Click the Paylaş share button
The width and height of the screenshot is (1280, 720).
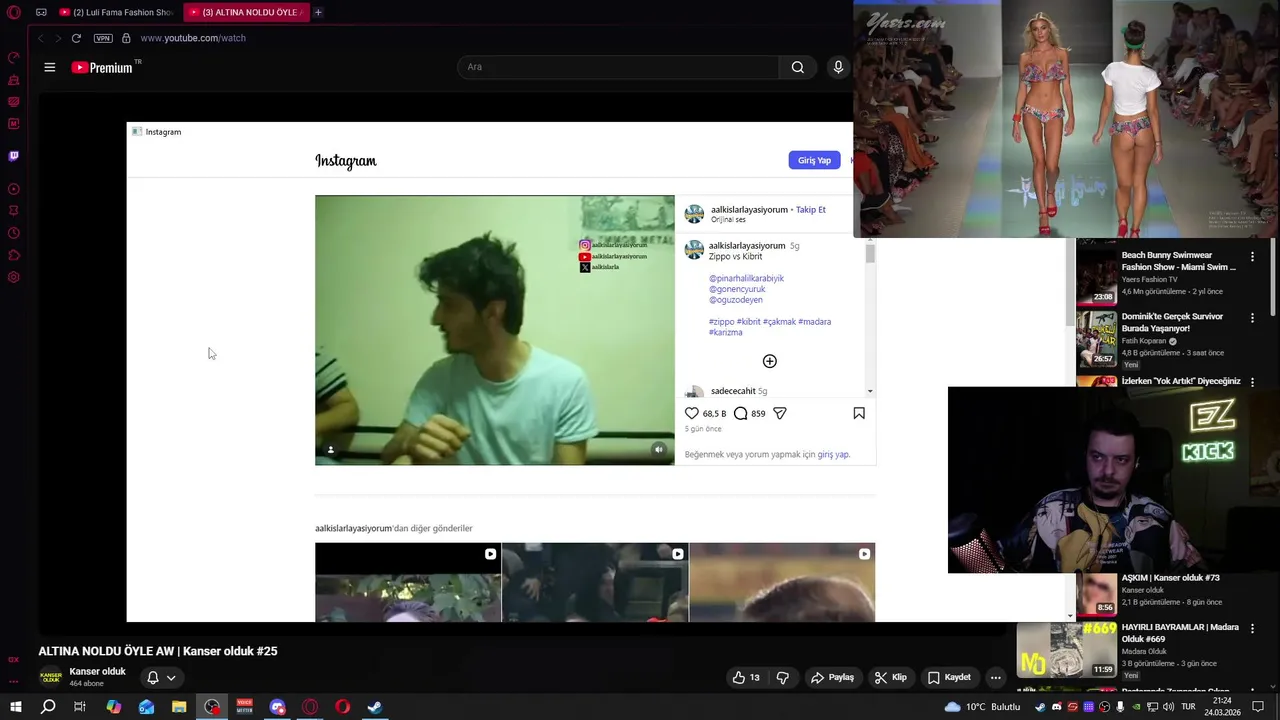pos(832,677)
